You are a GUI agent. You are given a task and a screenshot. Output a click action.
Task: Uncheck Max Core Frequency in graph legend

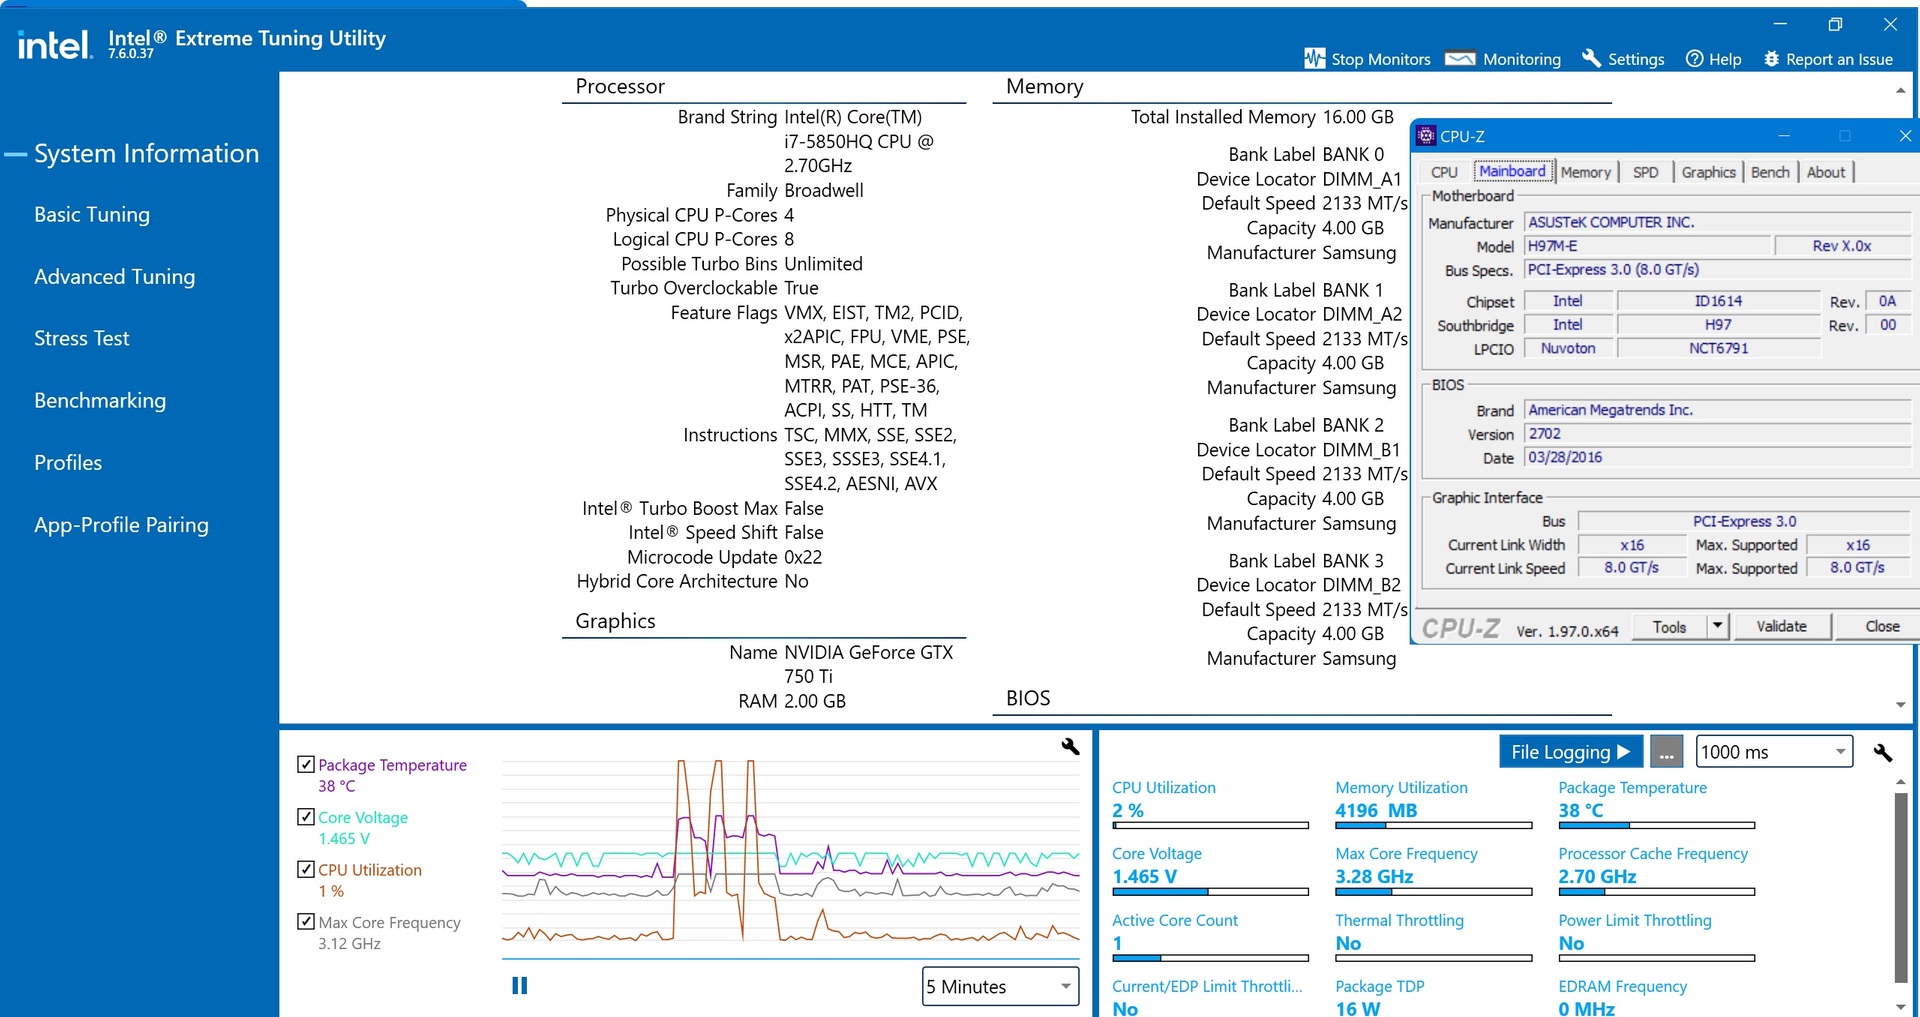click(306, 921)
